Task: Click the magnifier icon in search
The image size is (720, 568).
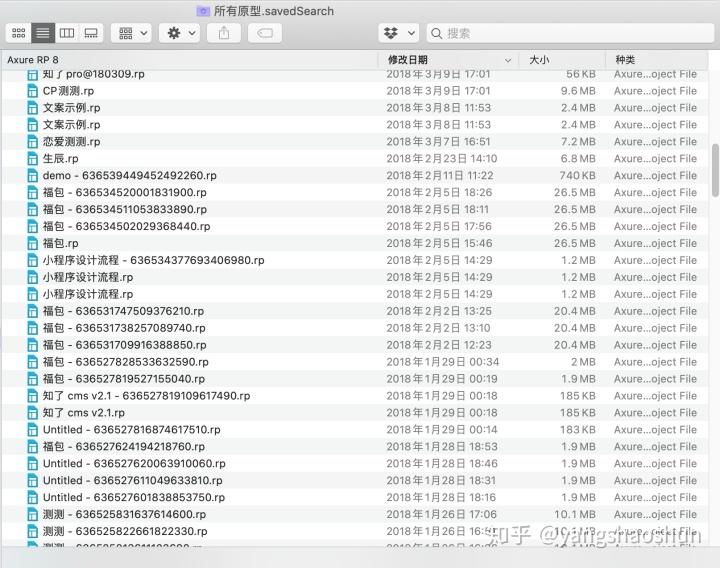Action: tap(437, 34)
